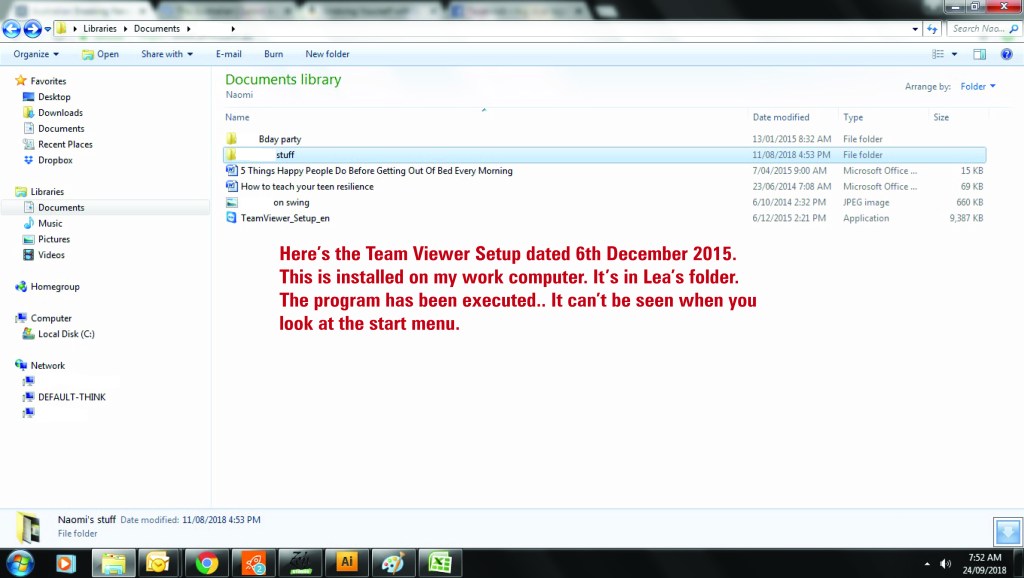Screen dimensions: 1024x578
Task: Click the volume speaker tray icon
Action: [945, 564]
